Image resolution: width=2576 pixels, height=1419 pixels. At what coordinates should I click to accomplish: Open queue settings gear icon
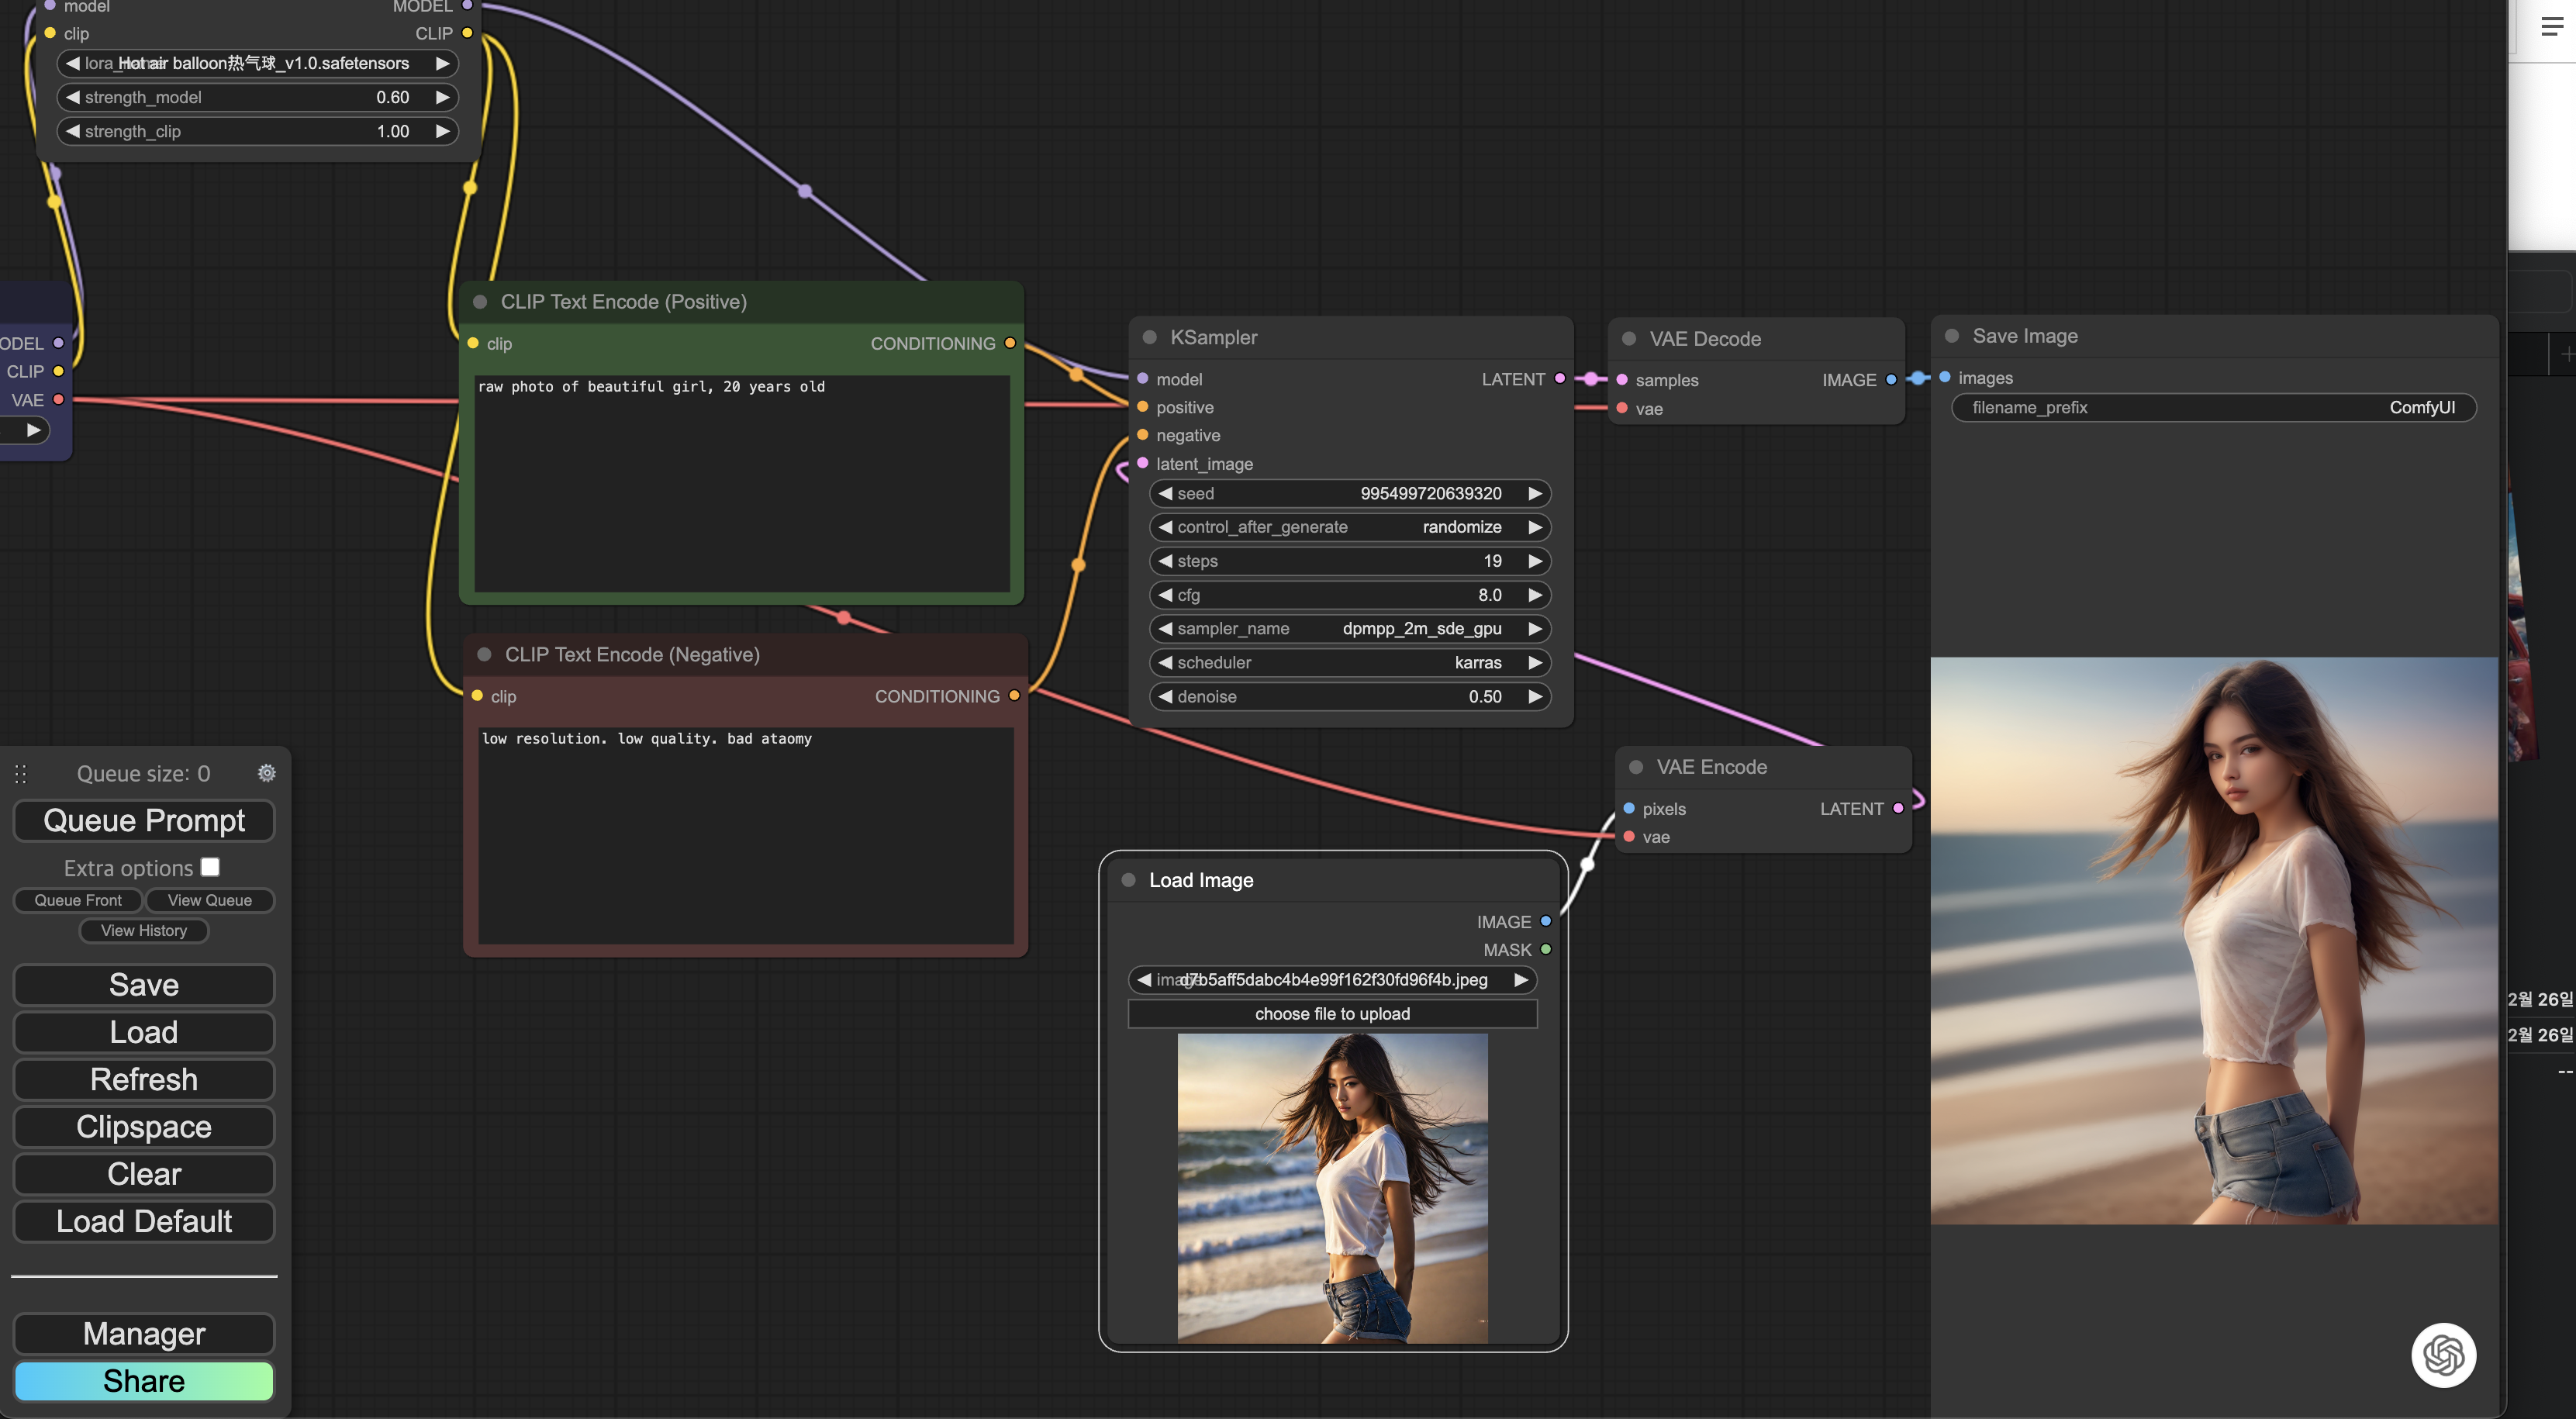point(266,773)
